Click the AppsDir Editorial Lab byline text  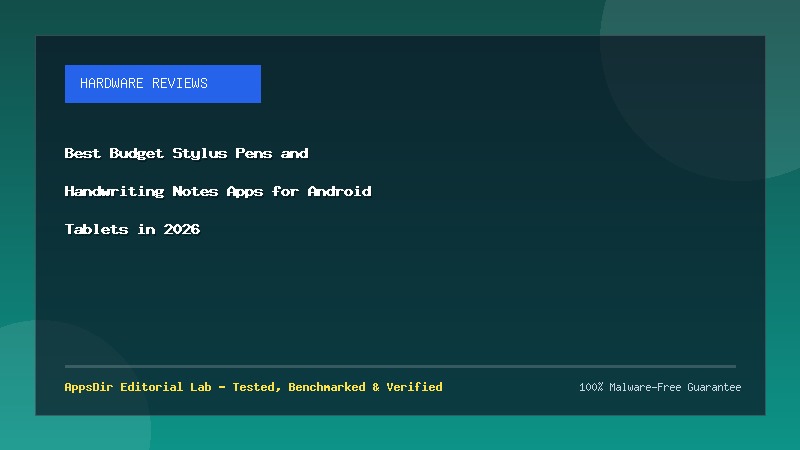[x=254, y=387]
